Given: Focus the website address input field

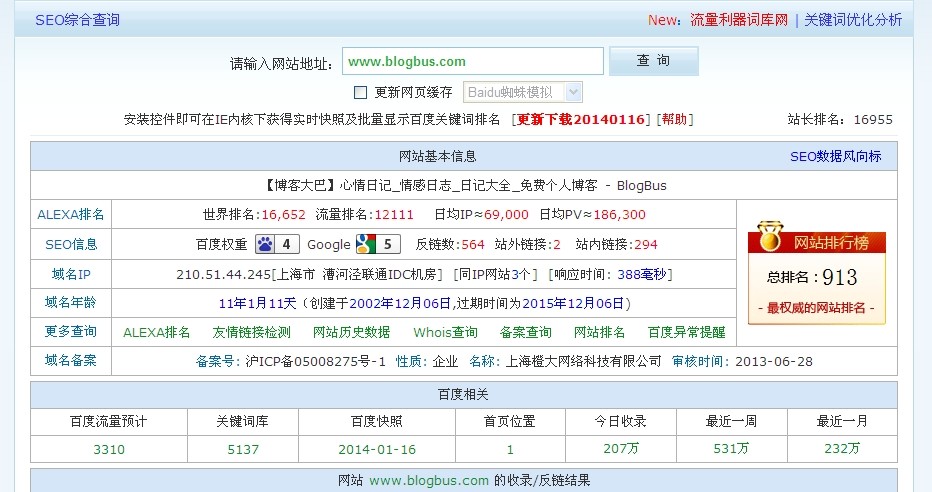Looking at the screenshot, I should [x=473, y=61].
